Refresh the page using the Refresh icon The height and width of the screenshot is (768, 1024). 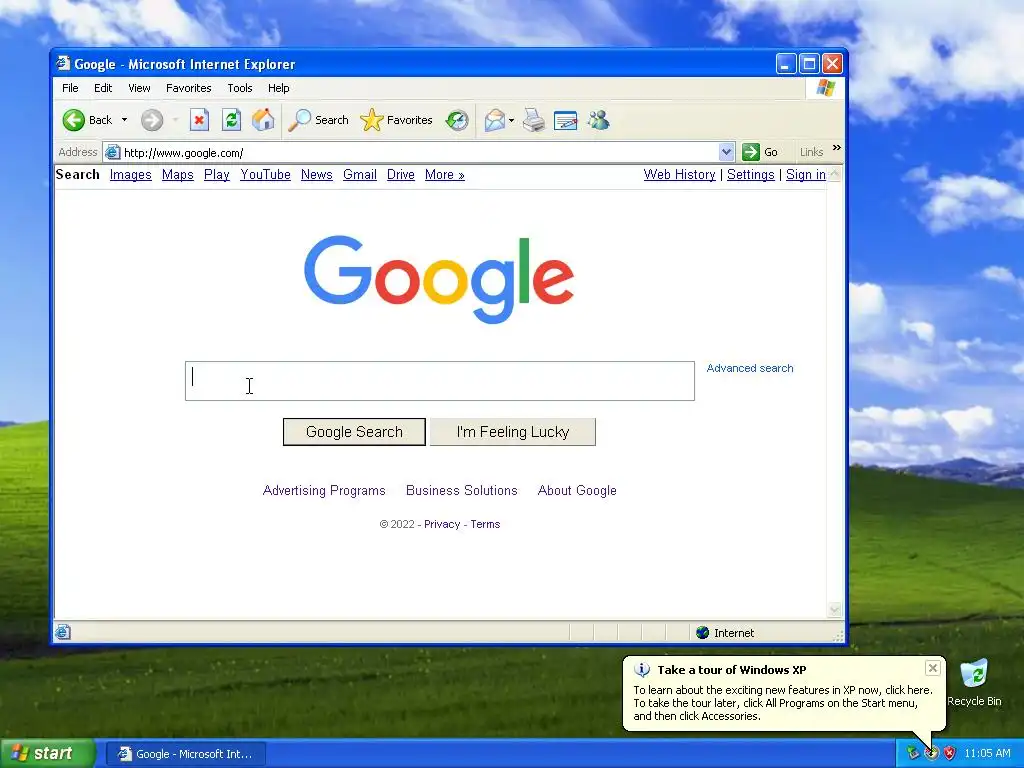tap(231, 120)
